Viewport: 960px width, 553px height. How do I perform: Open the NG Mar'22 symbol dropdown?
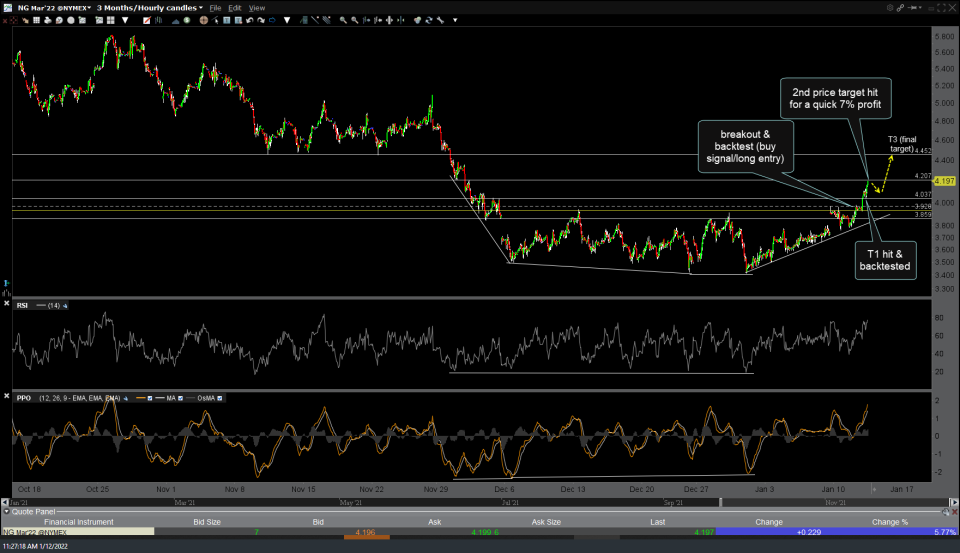coord(51,7)
